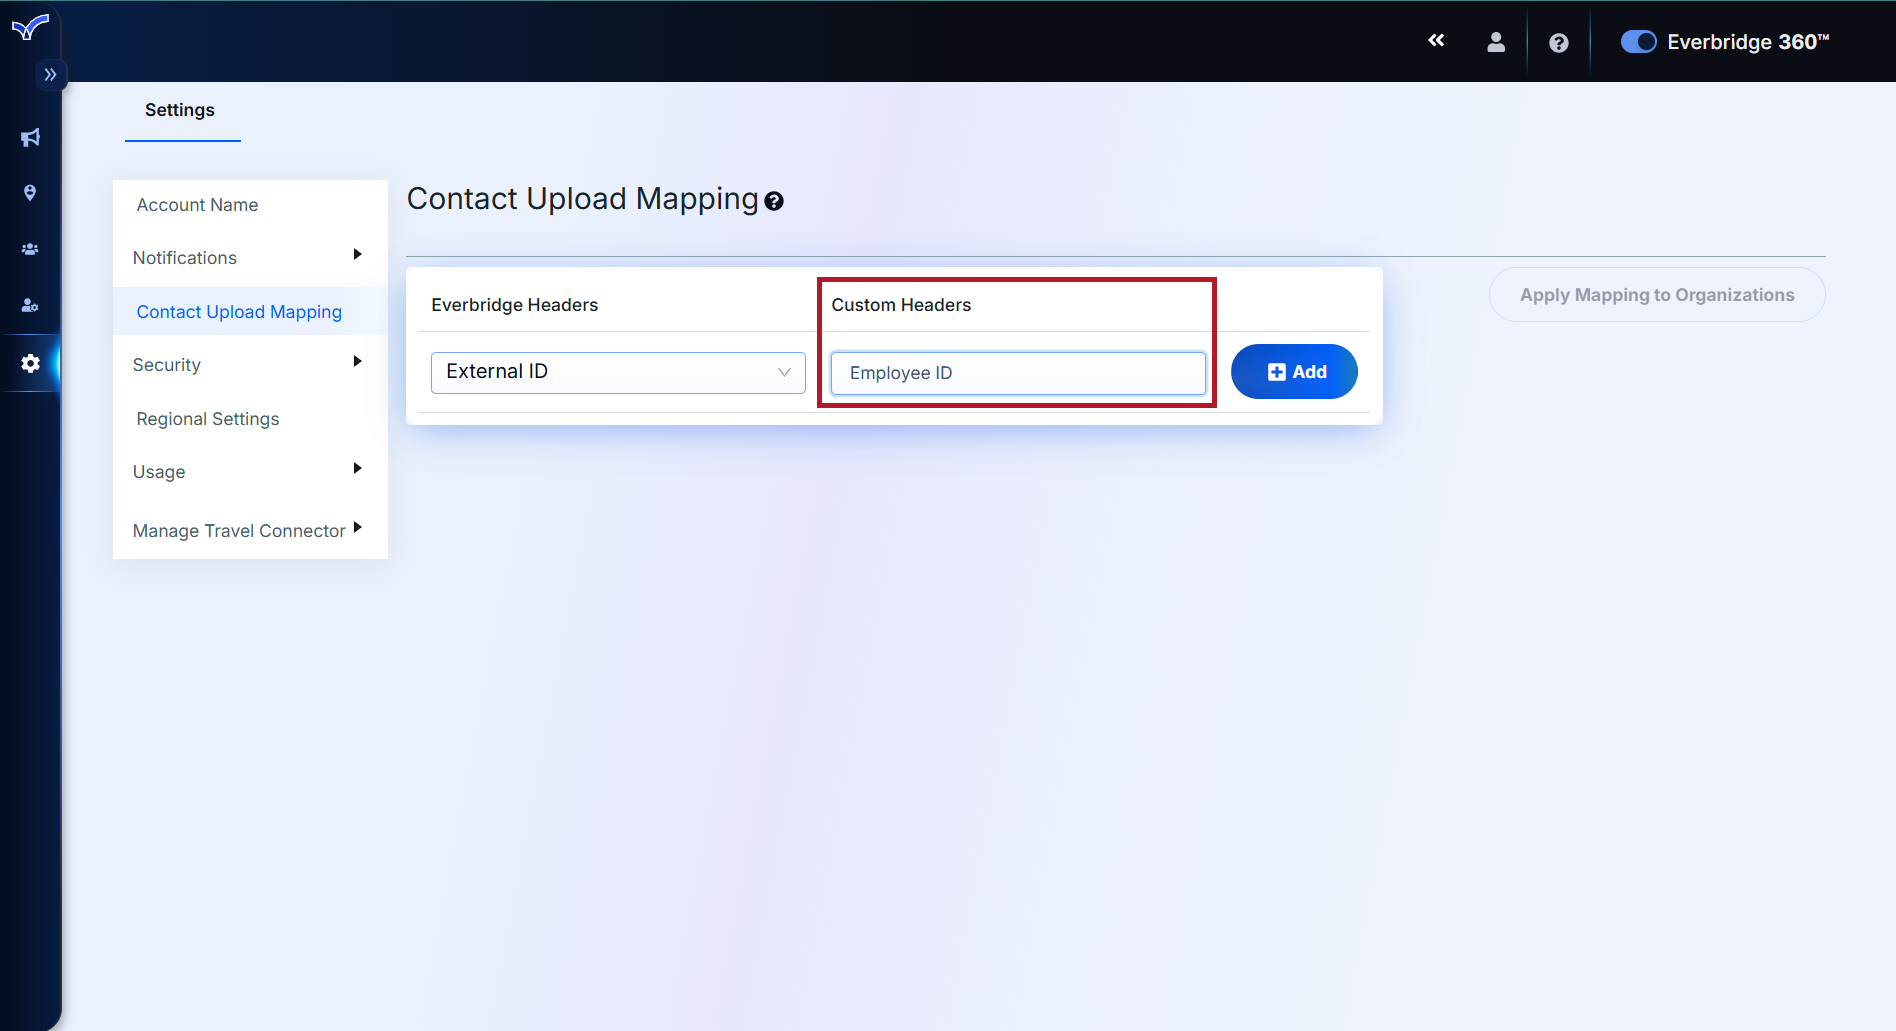Open the user profile icon

pos(1496,42)
